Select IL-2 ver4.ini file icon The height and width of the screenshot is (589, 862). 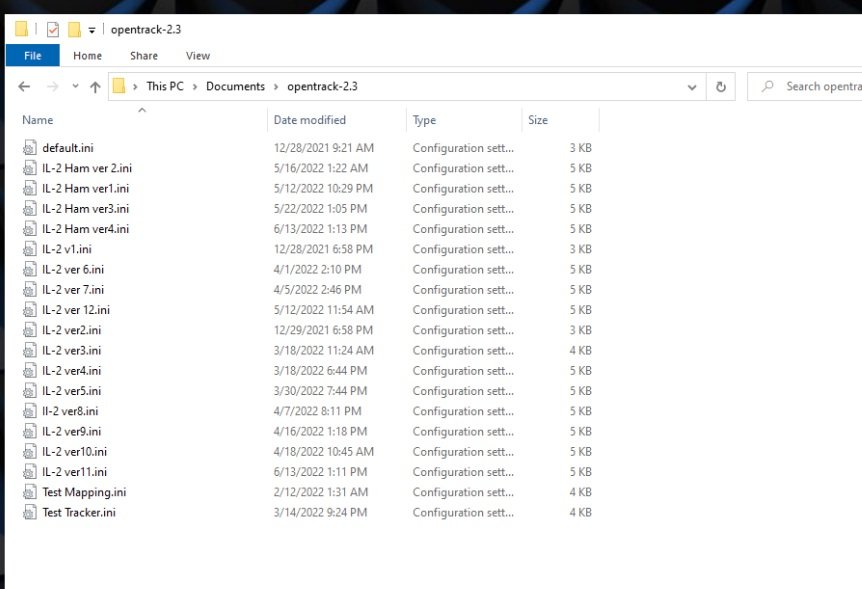(x=30, y=371)
